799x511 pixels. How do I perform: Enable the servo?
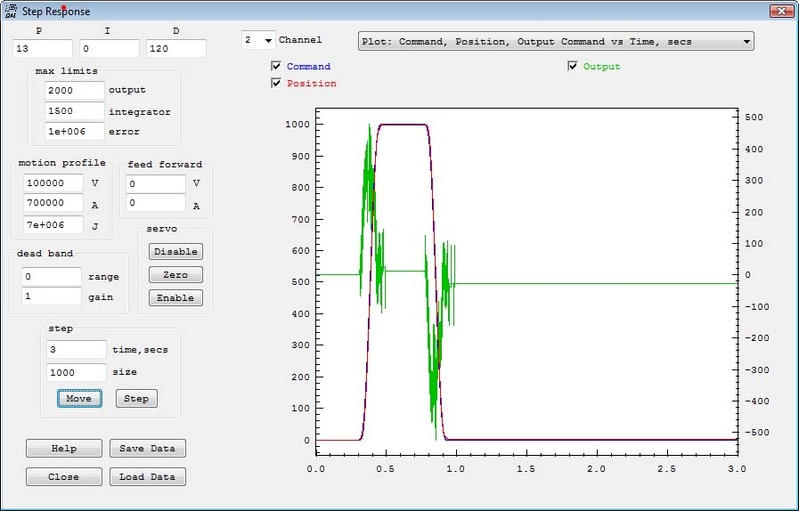175,298
